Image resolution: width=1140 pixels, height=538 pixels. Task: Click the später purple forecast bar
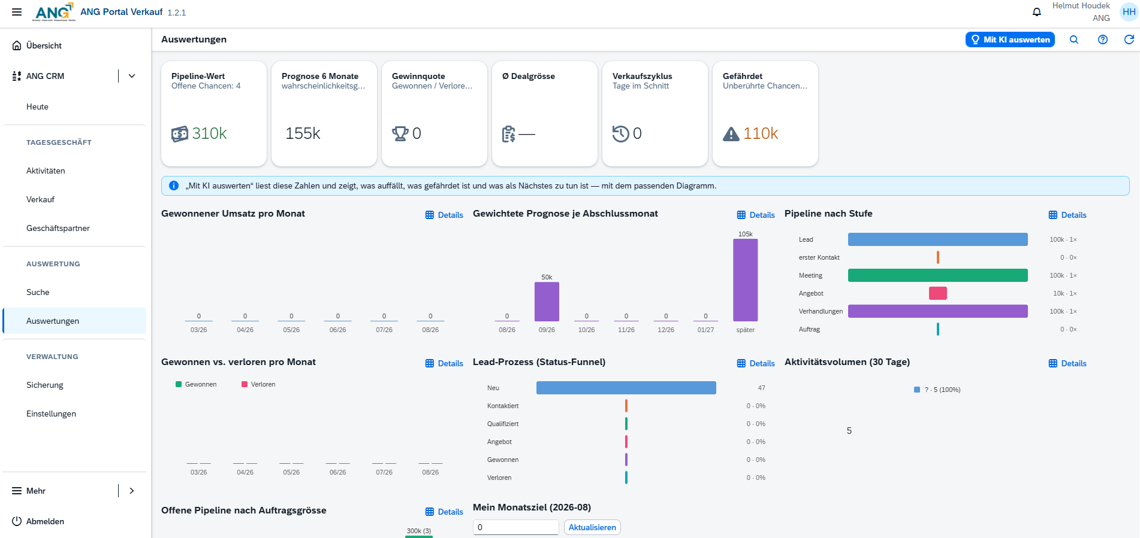click(x=745, y=280)
